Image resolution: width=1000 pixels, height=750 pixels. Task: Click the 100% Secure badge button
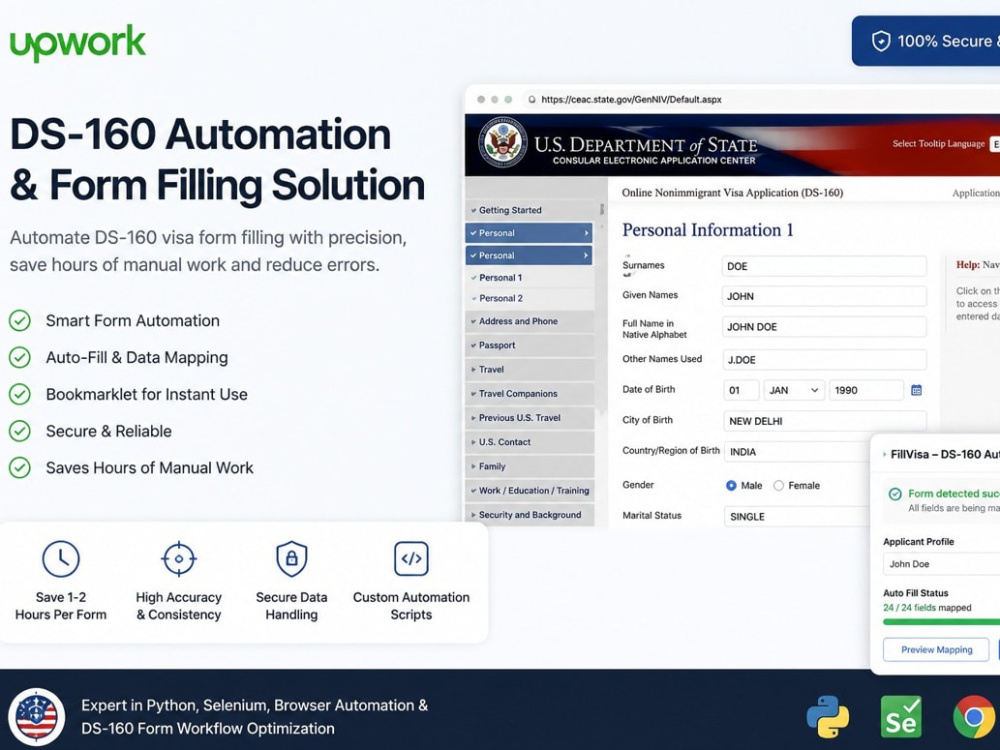pos(926,41)
